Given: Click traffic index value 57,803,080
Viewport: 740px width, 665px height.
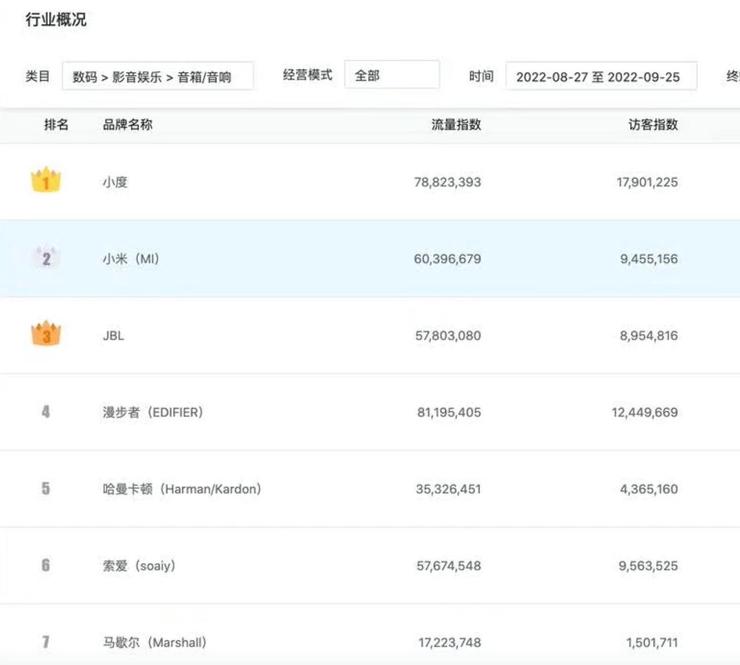Looking at the screenshot, I should 448,336.
